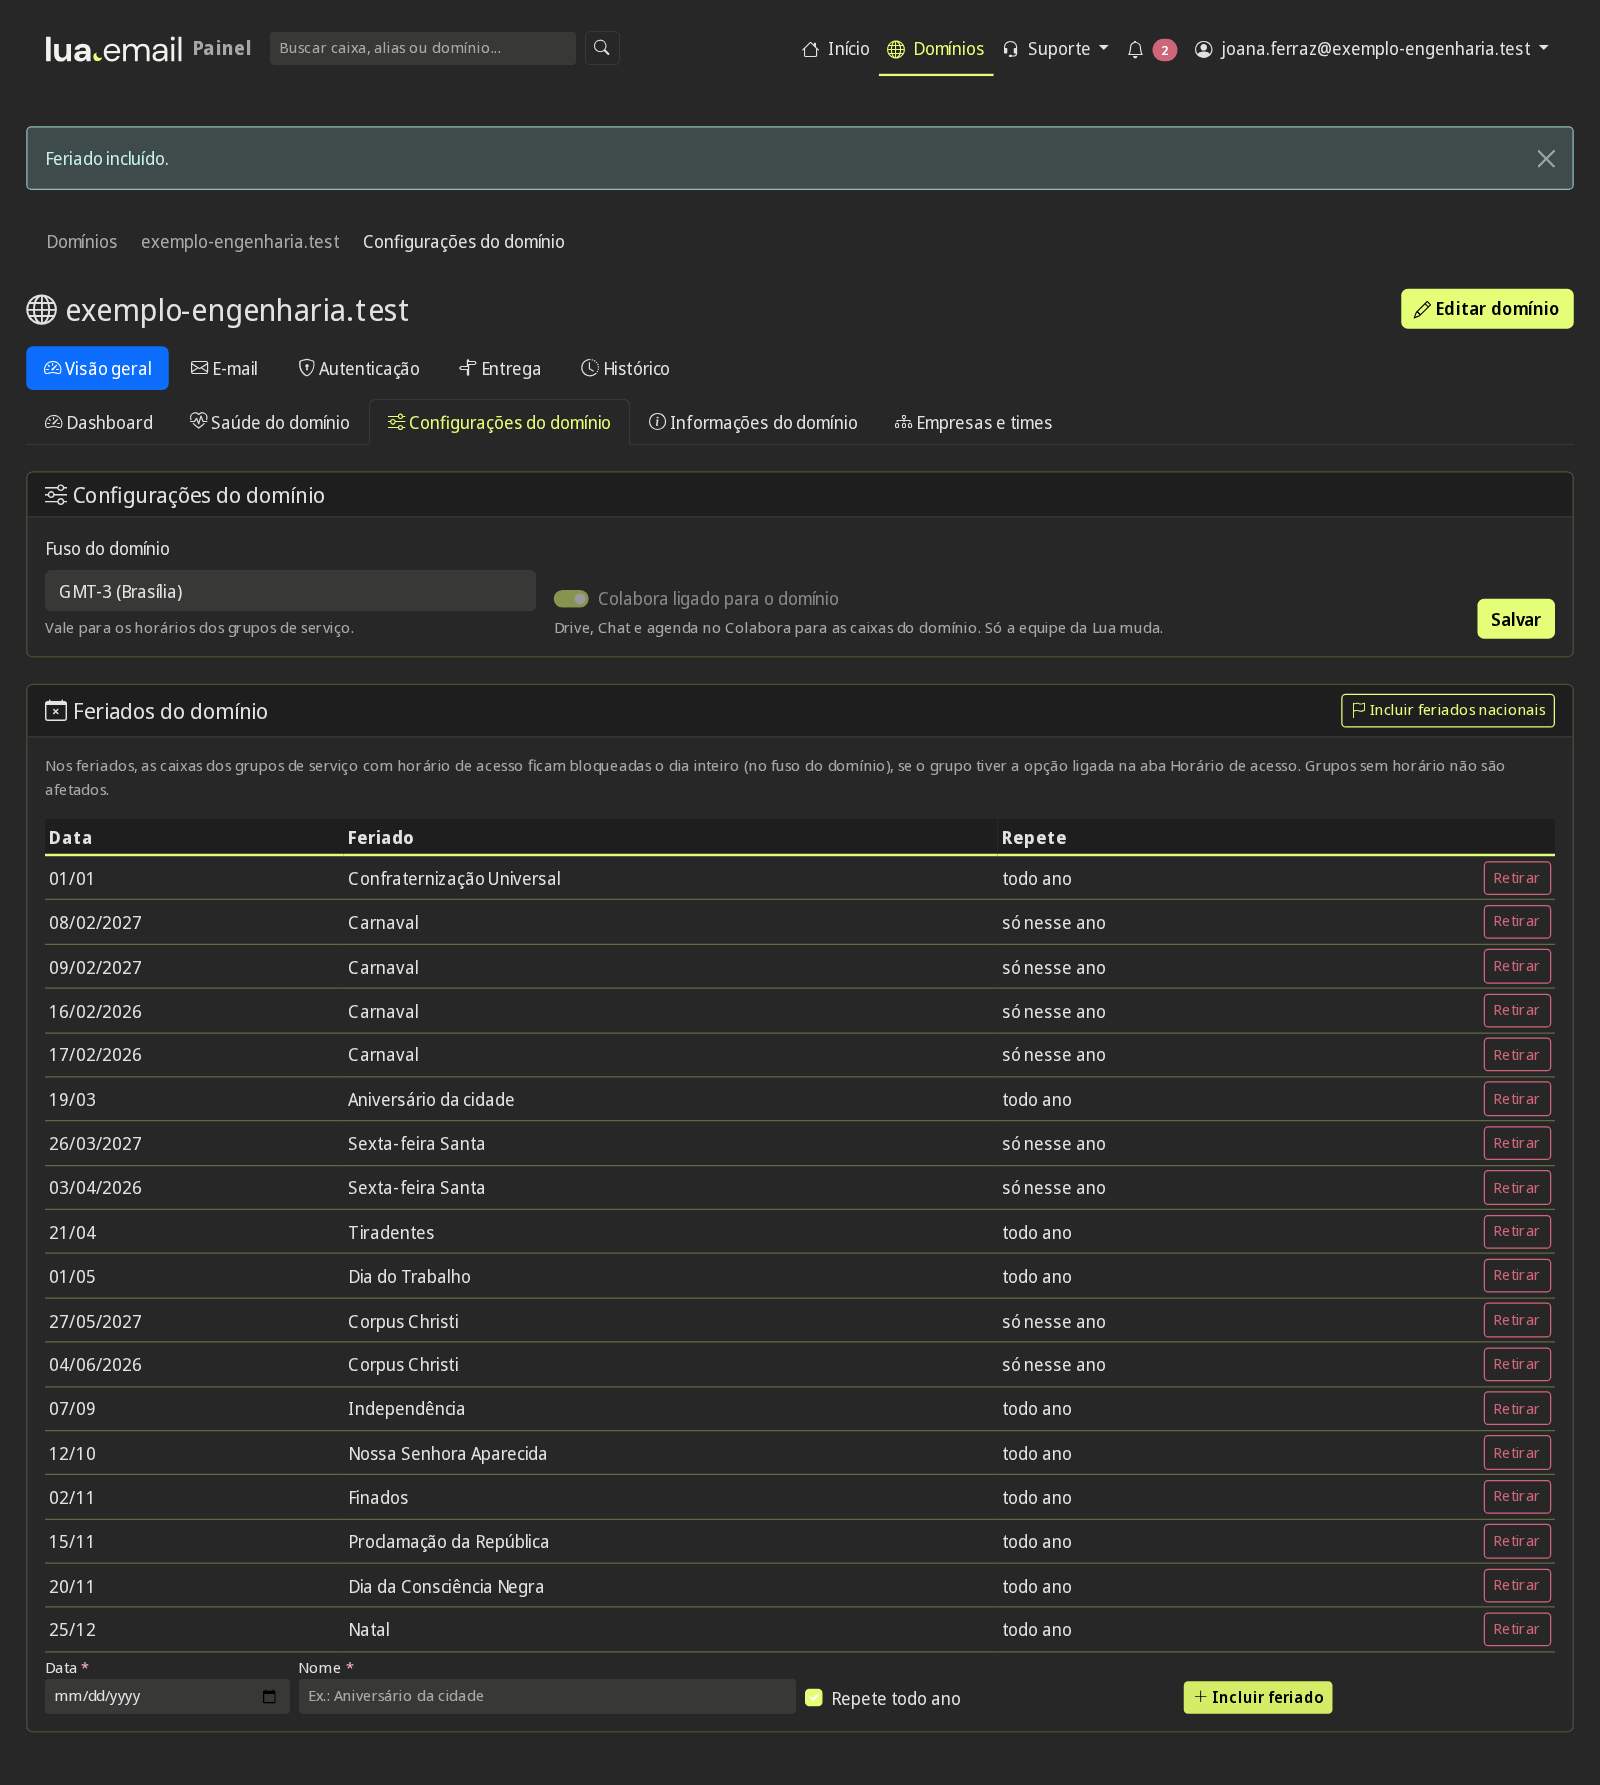Open Empresas e times sub-tab

pyautogui.click(x=973, y=423)
